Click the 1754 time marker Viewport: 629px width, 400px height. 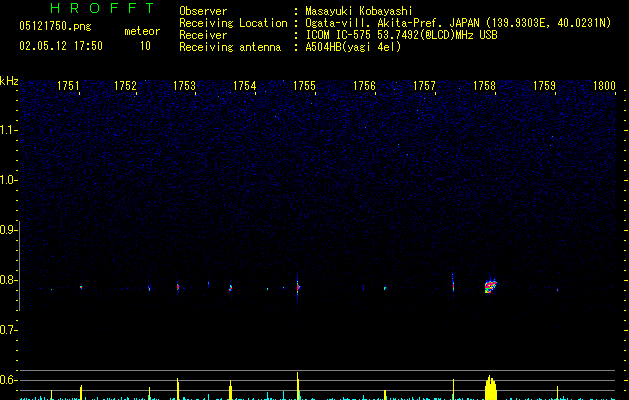[x=244, y=86]
